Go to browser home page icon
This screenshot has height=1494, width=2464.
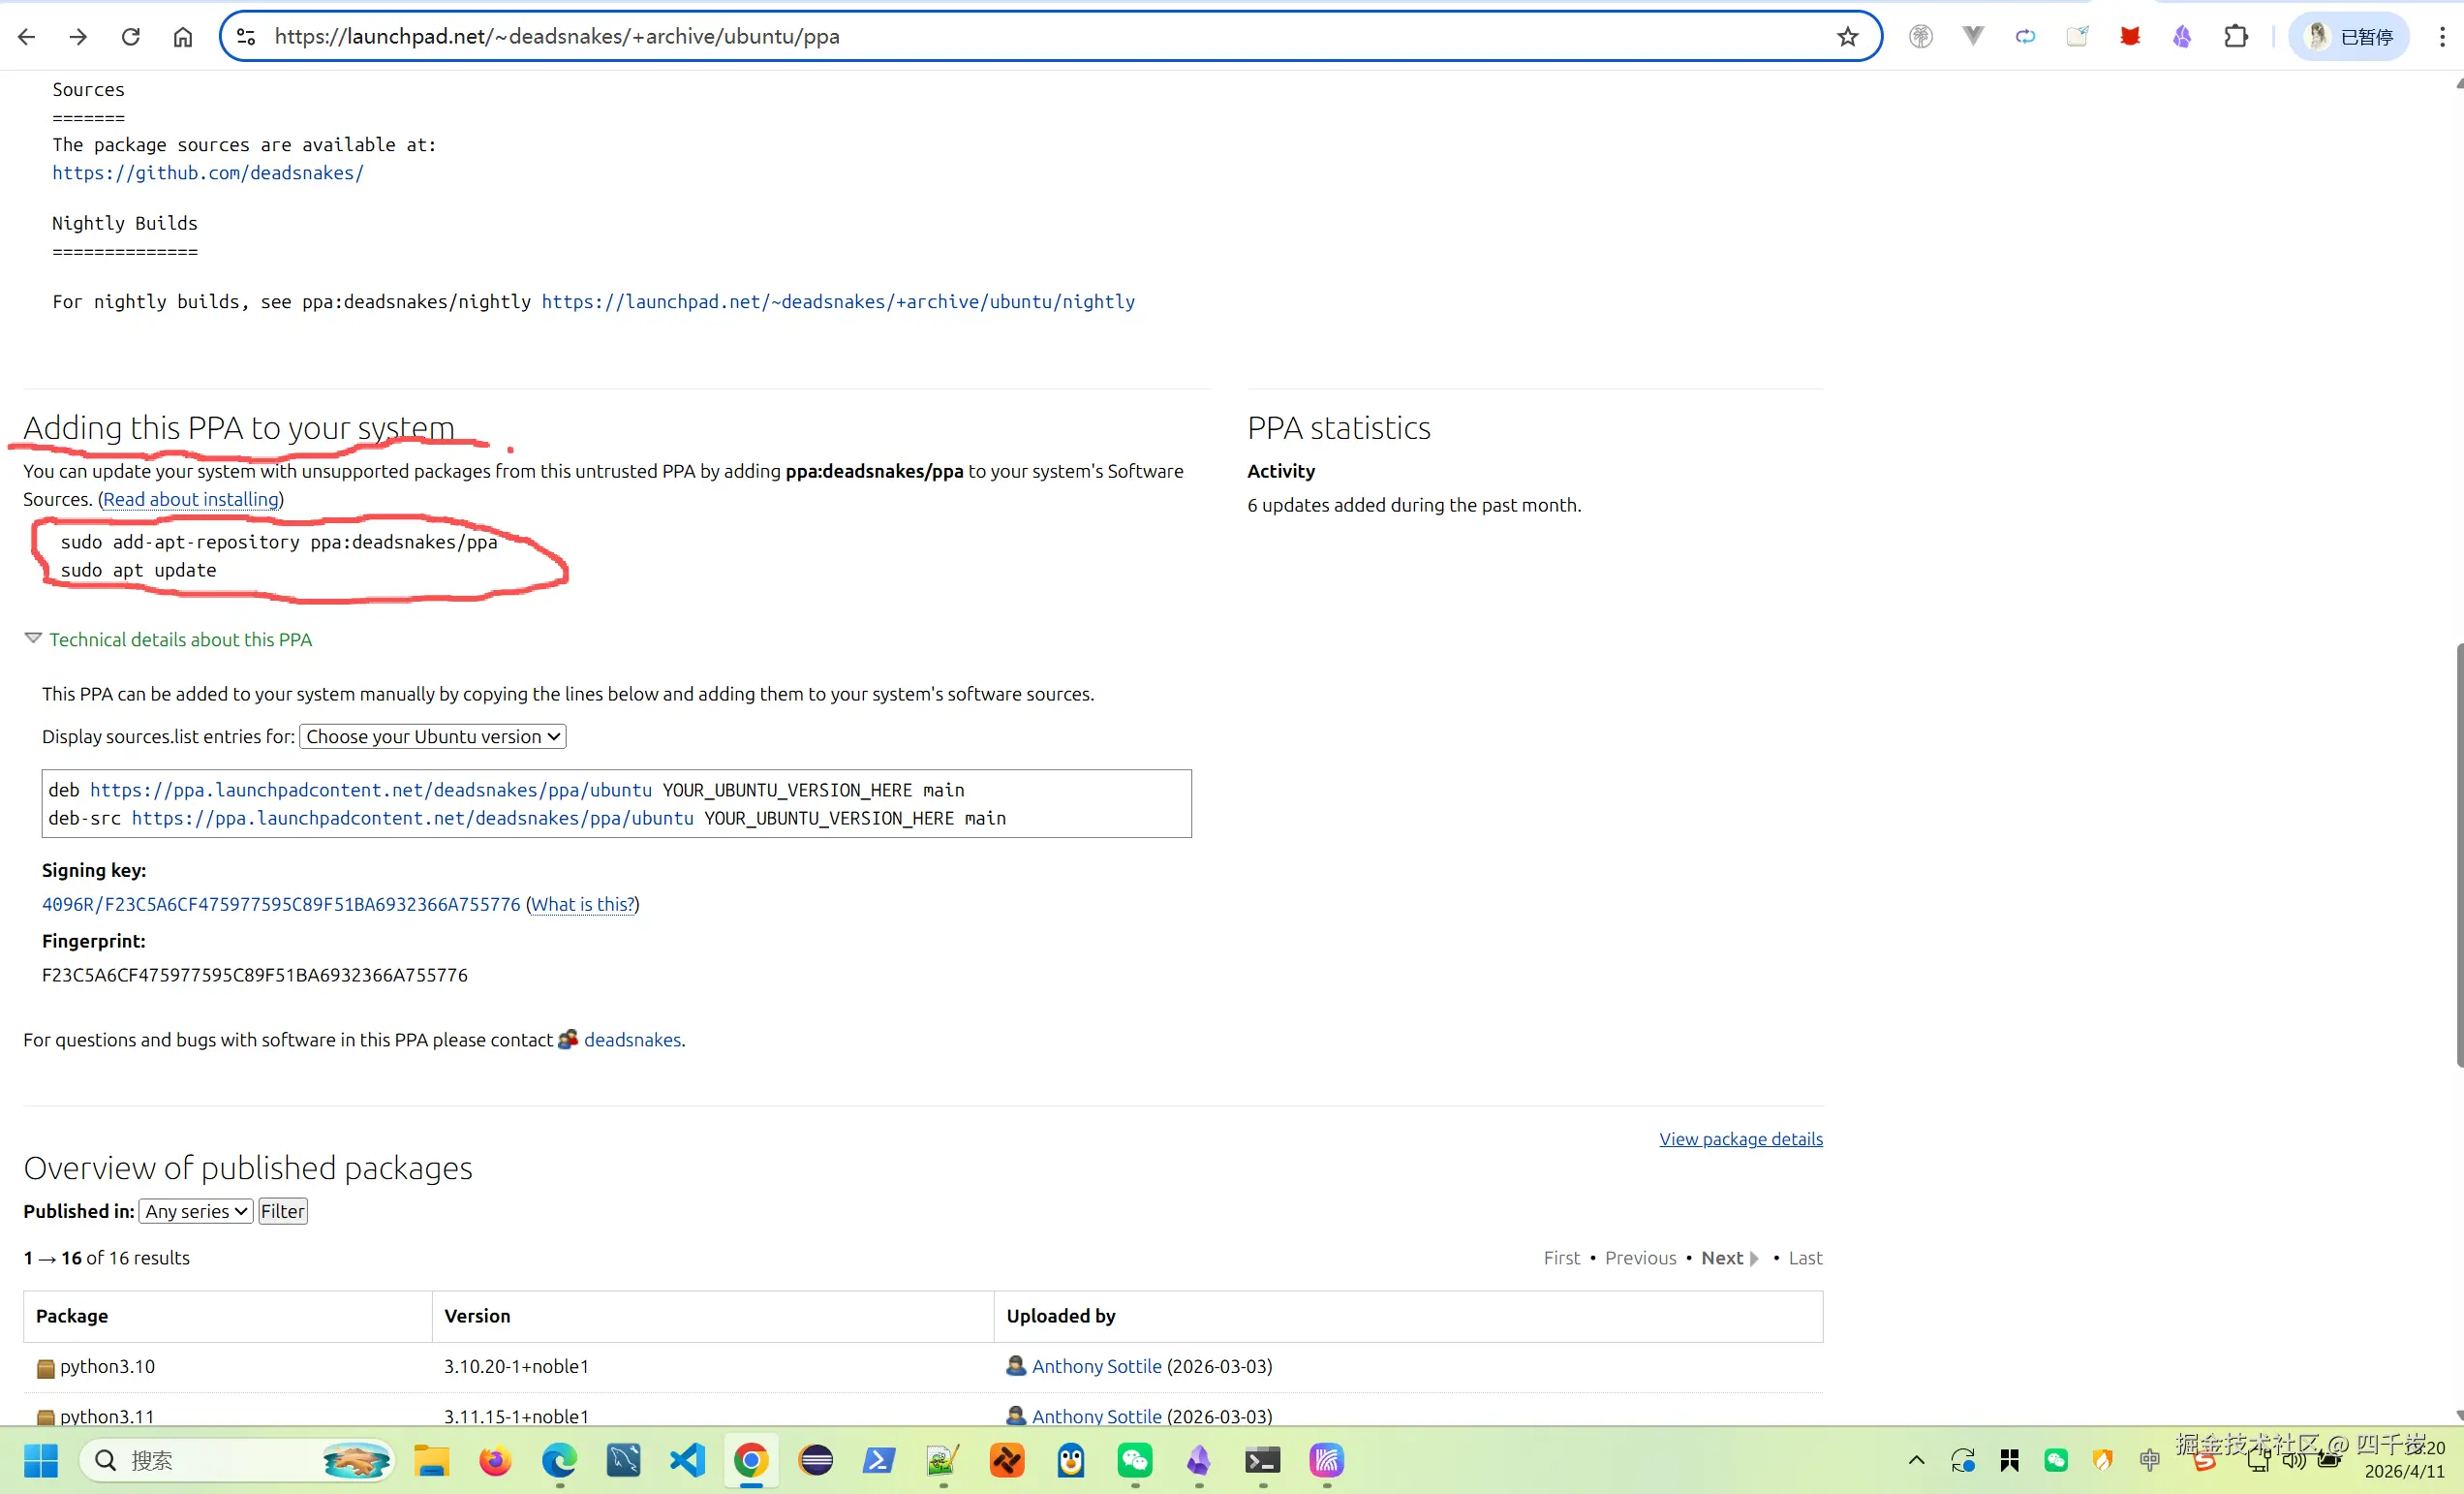[x=182, y=37]
